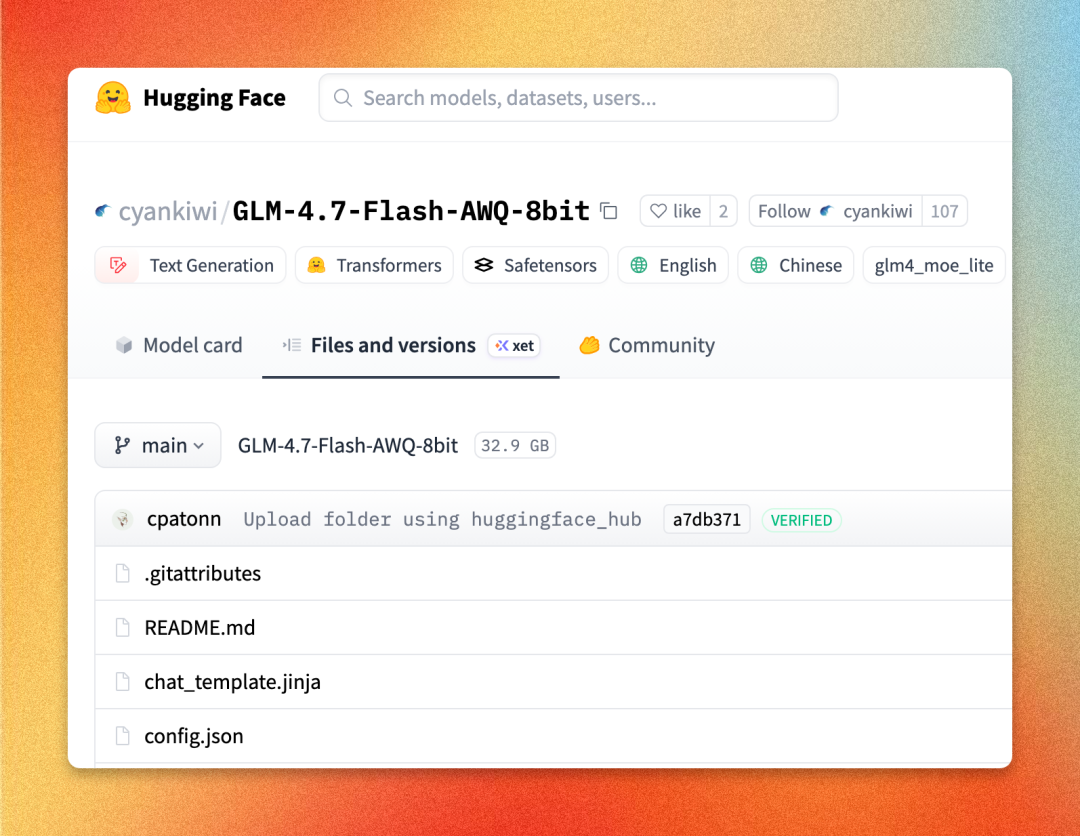This screenshot has height=836, width=1080.
Task: Click cyankiwi avatar icon beside repo name
Action: pyautogui.click(x=103, y=211)
